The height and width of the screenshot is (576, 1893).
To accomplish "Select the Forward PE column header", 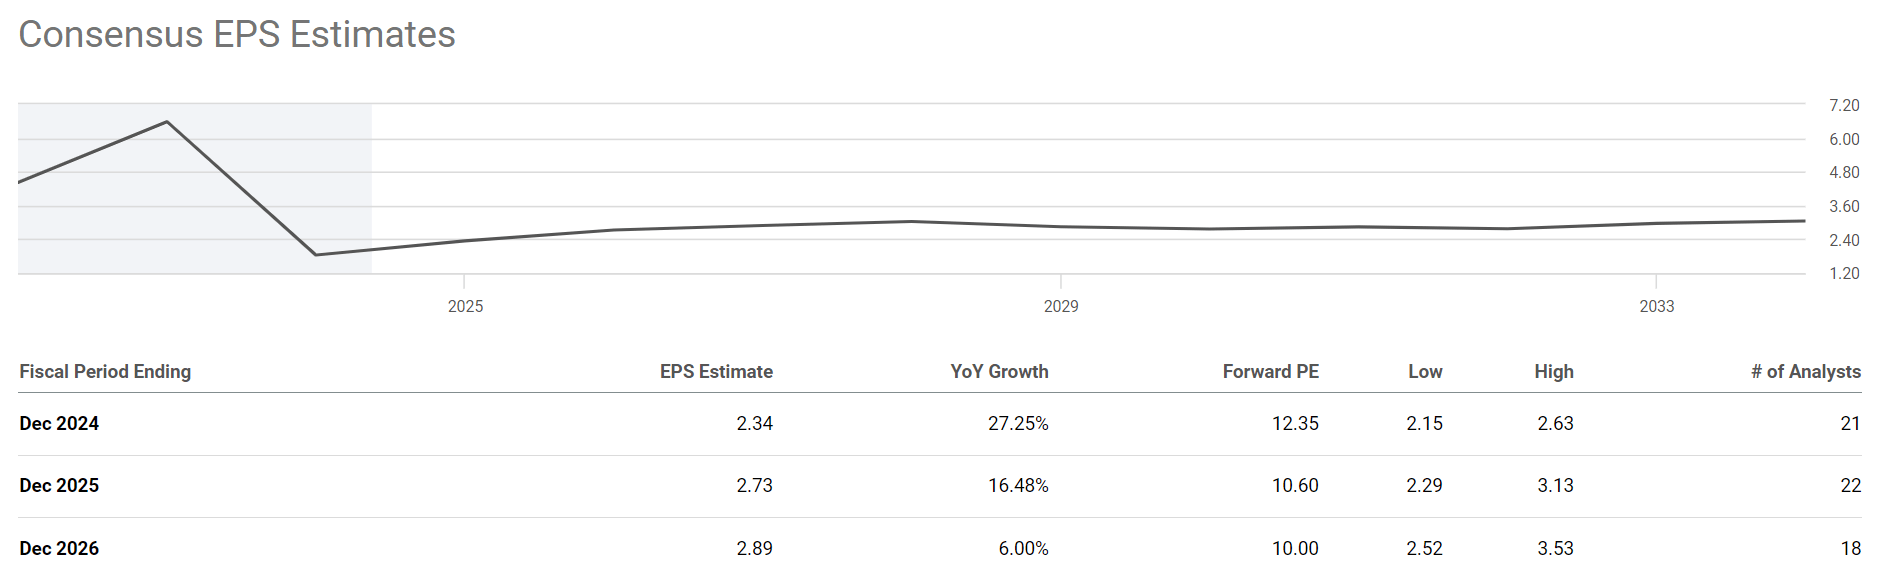I will (1270, 372).
